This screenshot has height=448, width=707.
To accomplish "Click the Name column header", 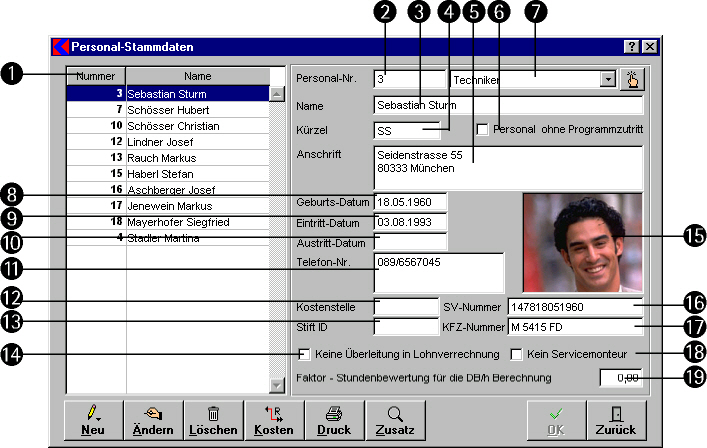I will point(197,76).
